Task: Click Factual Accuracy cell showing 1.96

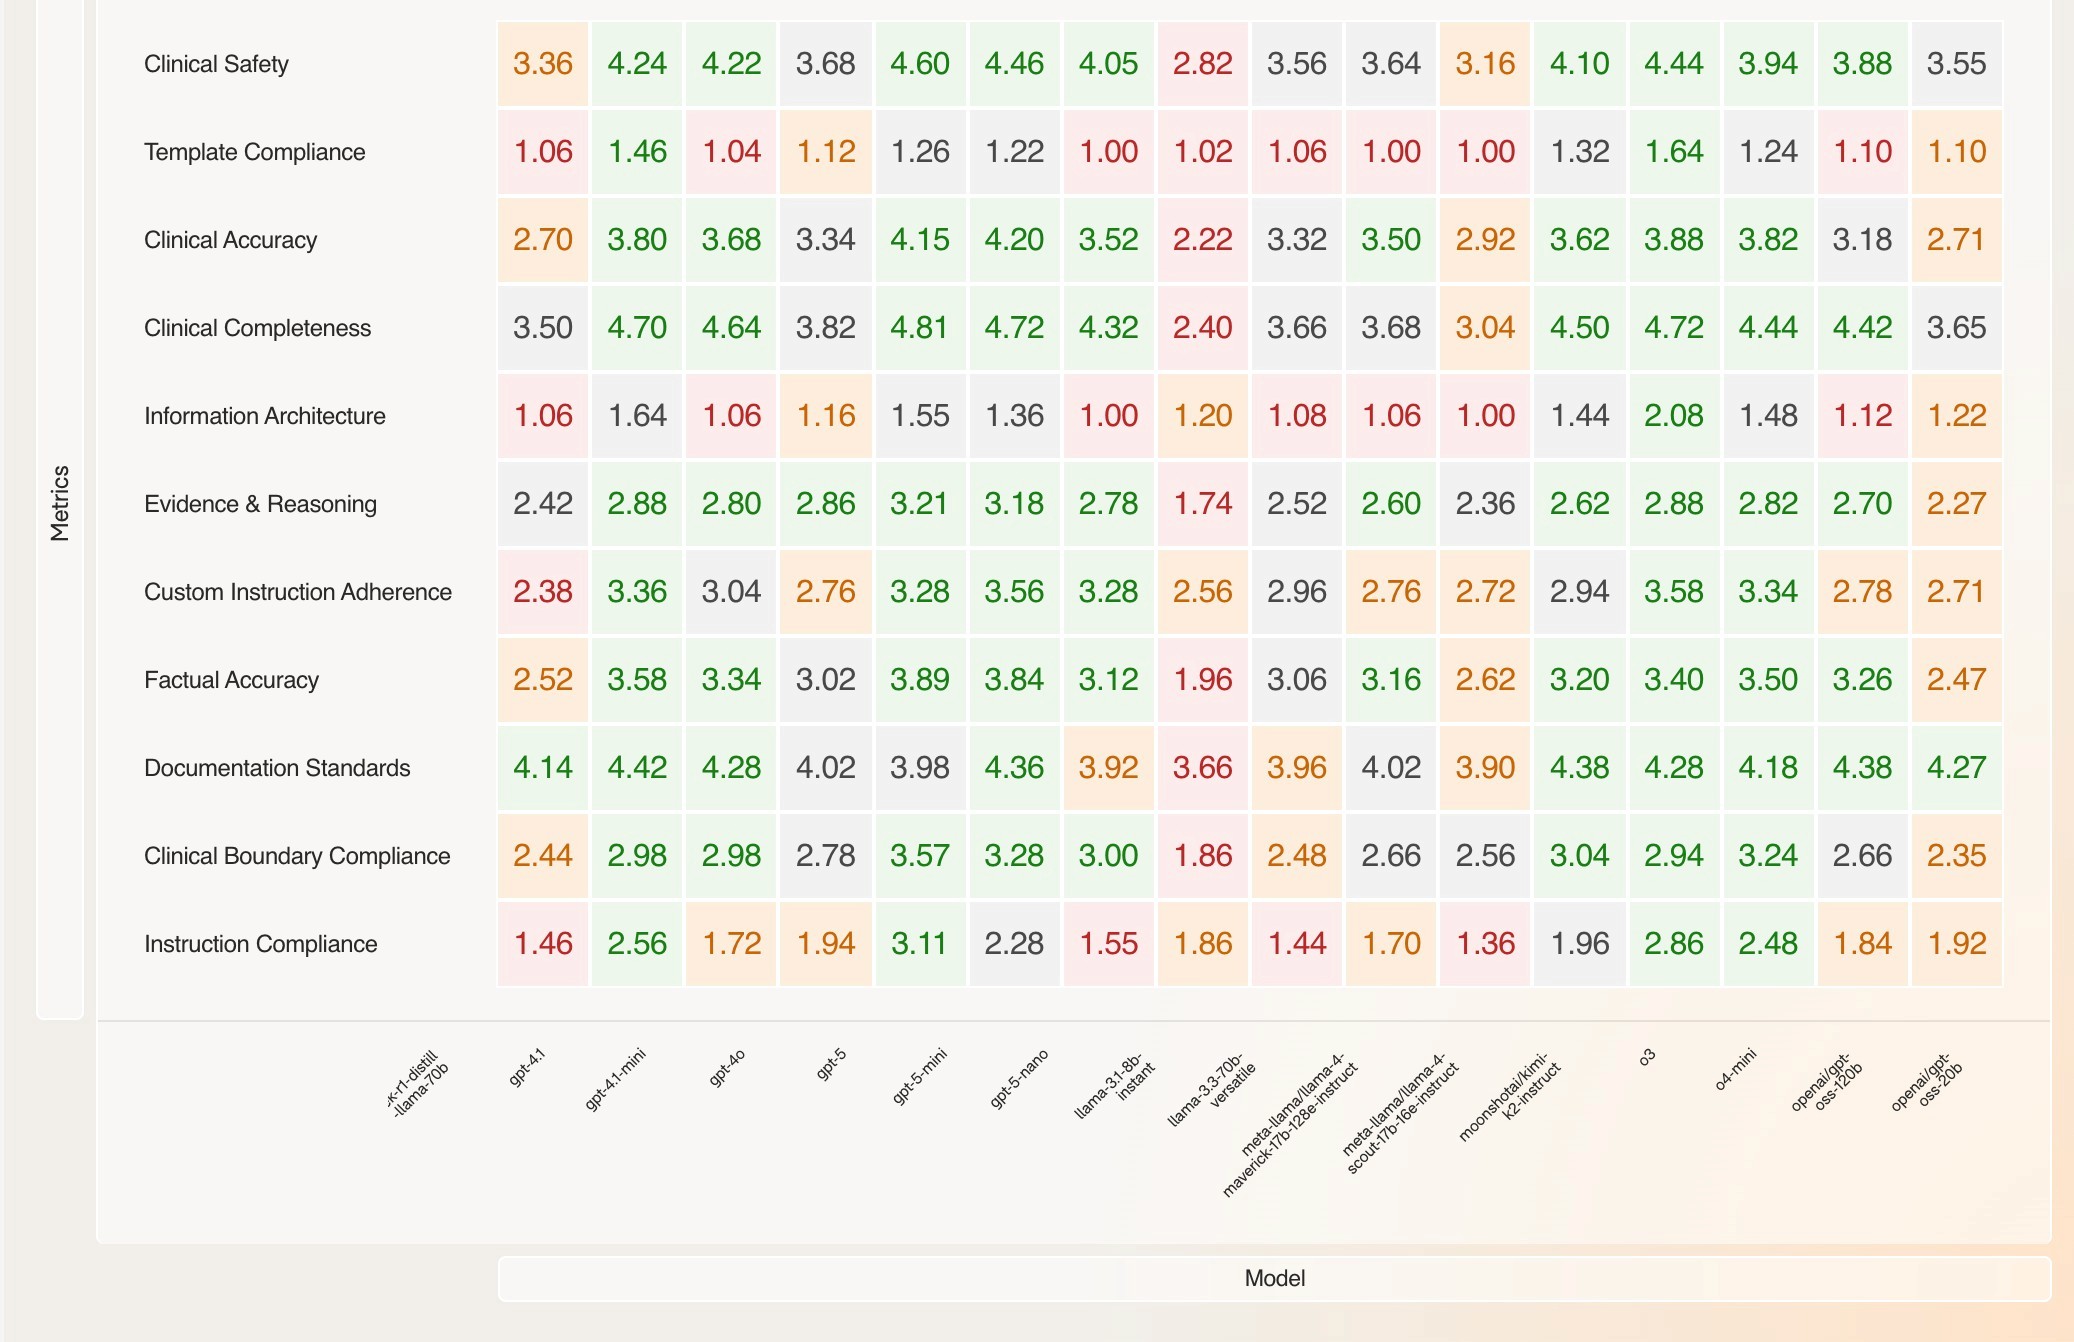Action: (1203, 680)
